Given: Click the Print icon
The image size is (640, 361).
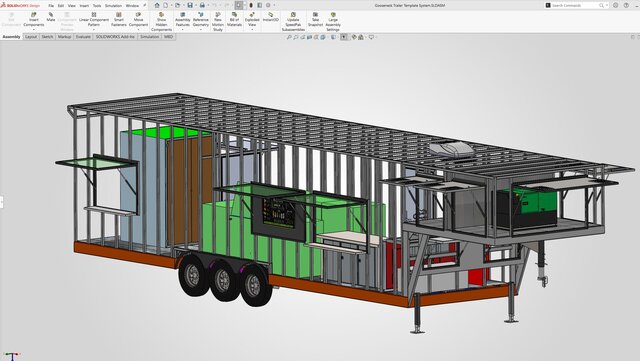Looking at the screenshot, I should [x=202, y=5].
